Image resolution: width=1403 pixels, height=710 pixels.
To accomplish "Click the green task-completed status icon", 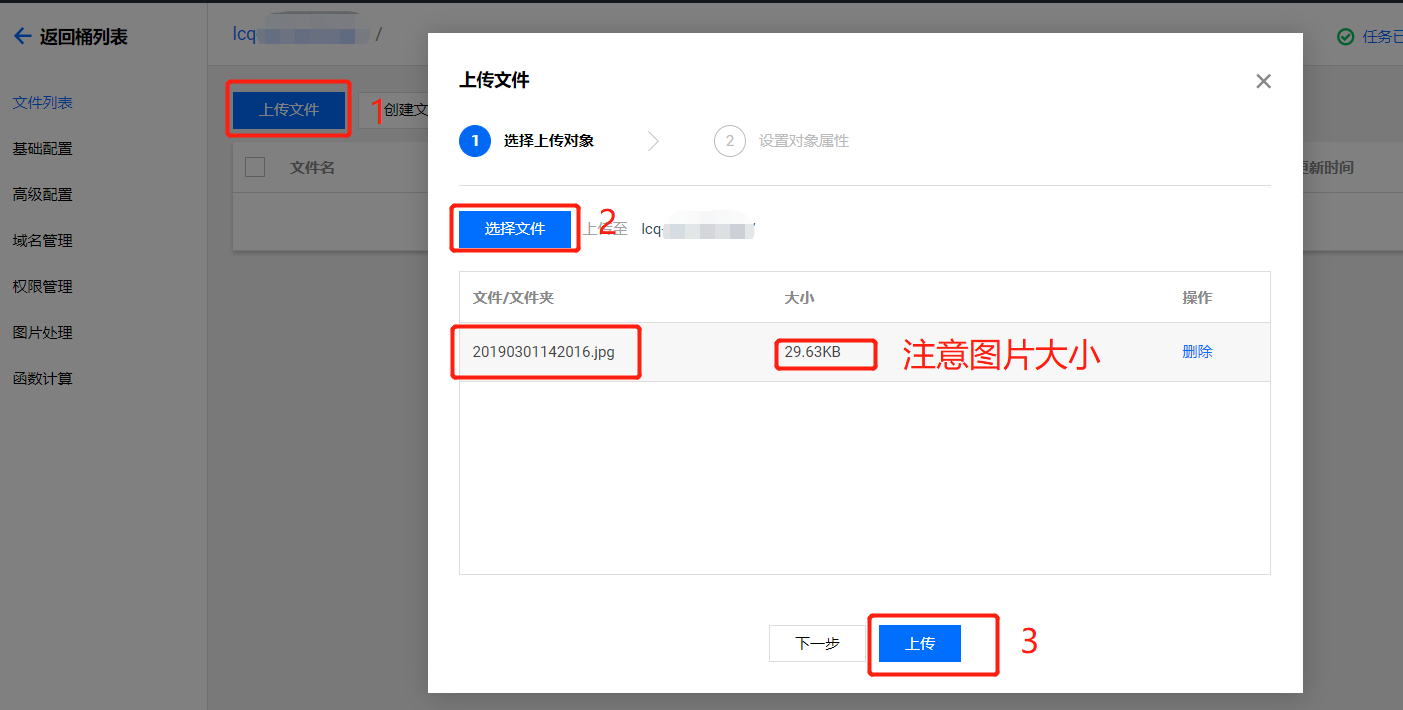I will [1346, 34].
